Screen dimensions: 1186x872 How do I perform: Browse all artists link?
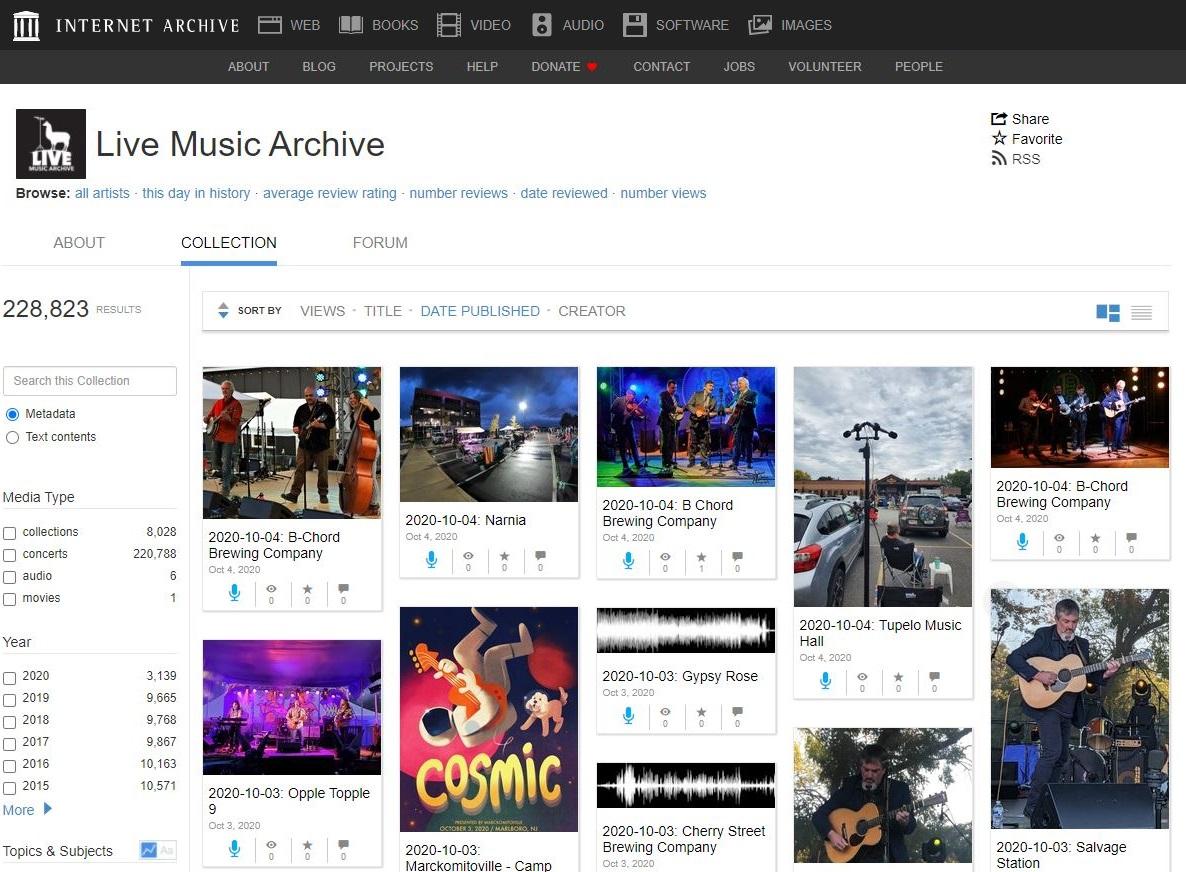(x=102, y=193)
